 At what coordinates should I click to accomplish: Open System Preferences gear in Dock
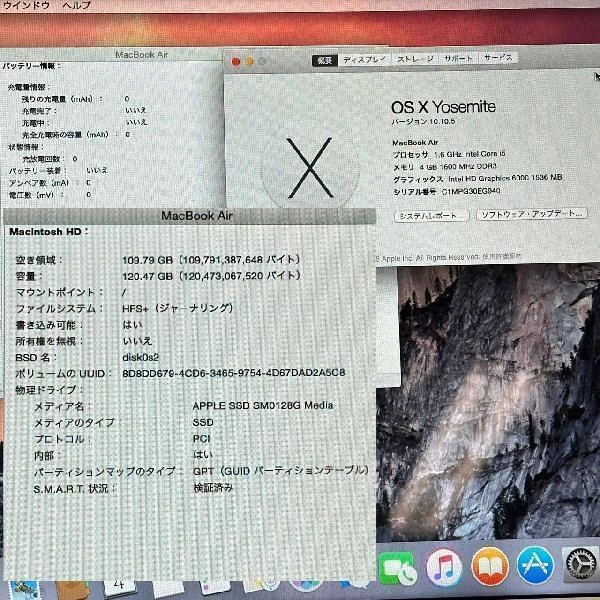[x=581, y=564]
